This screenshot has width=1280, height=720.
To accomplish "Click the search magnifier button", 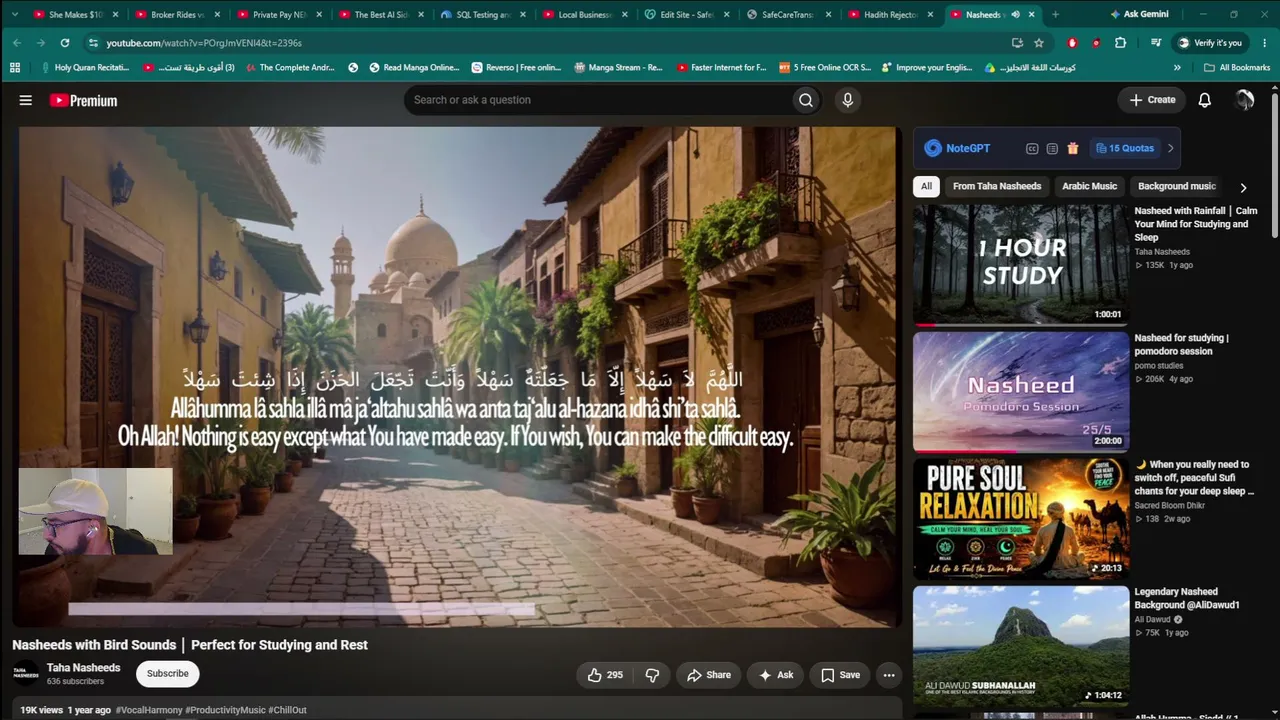I will [806, 100].
